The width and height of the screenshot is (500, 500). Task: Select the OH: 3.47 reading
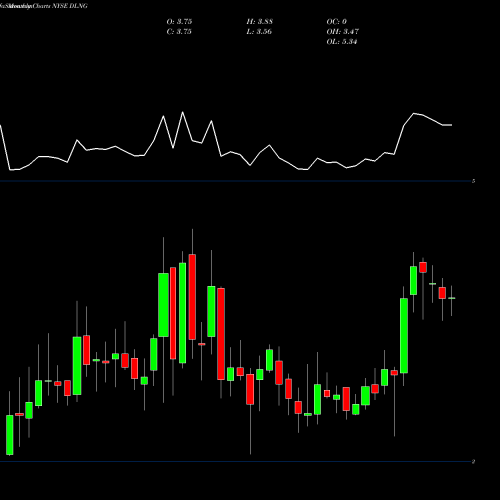343,32
